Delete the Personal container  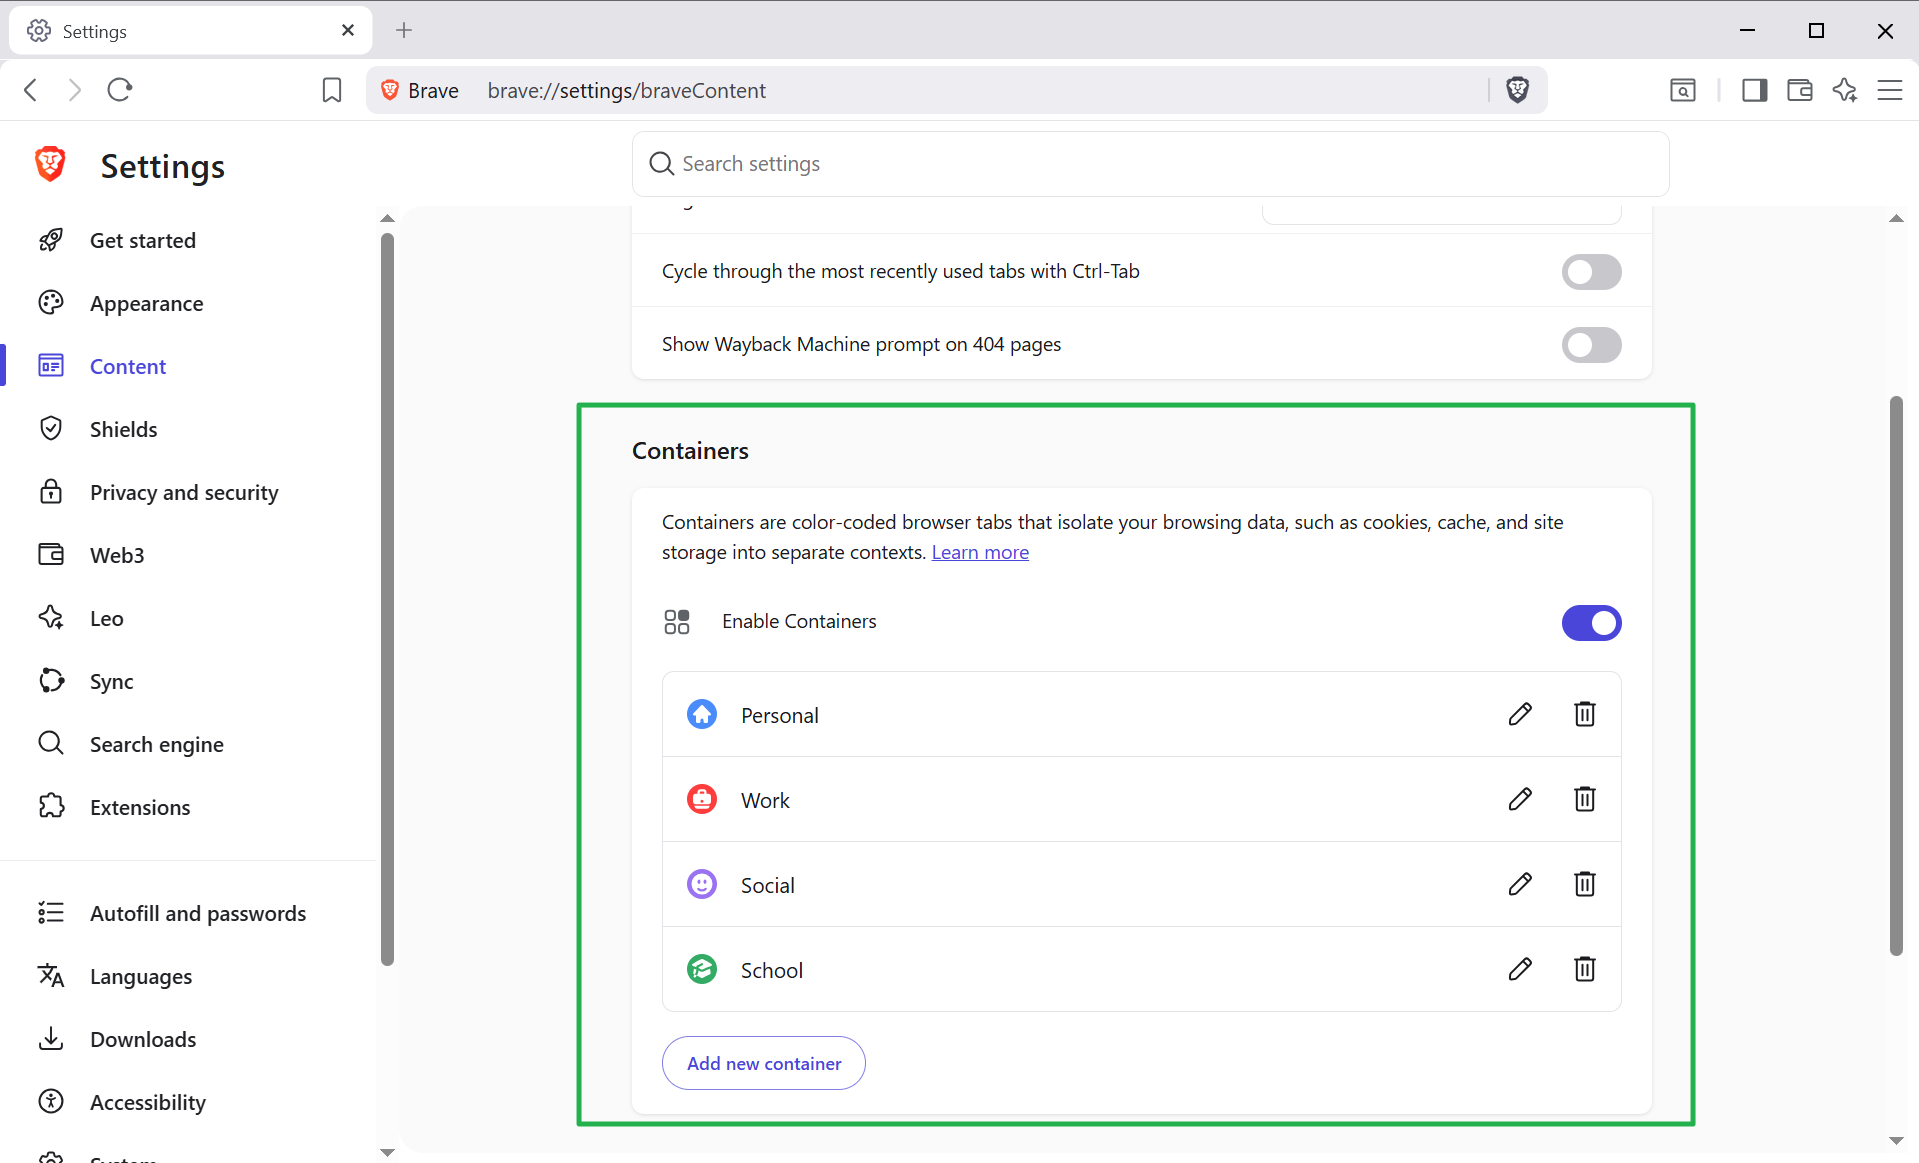1585,714
